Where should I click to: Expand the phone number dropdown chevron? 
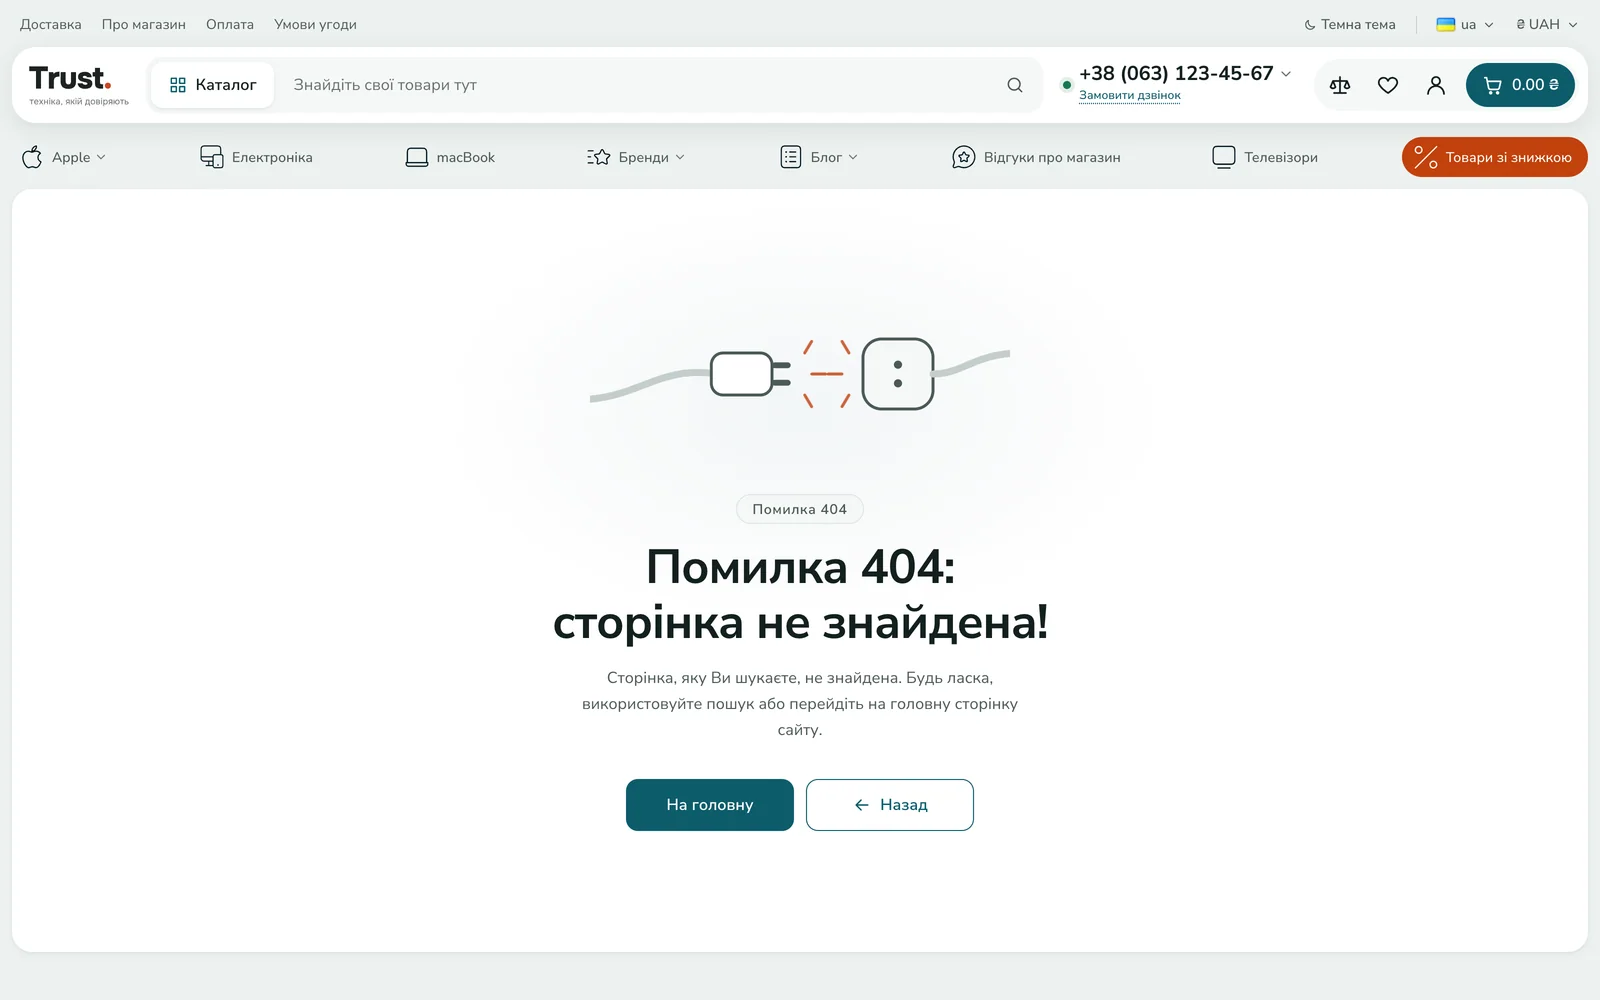pyautogui.click(x=1286, y=74)
